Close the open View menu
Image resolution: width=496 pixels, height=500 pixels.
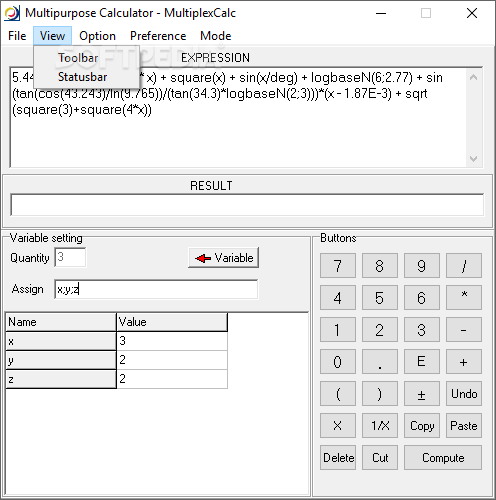52,36
